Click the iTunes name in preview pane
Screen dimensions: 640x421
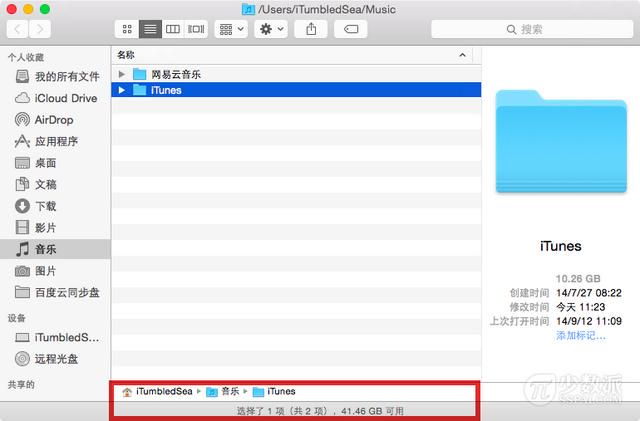pos(560,246)
